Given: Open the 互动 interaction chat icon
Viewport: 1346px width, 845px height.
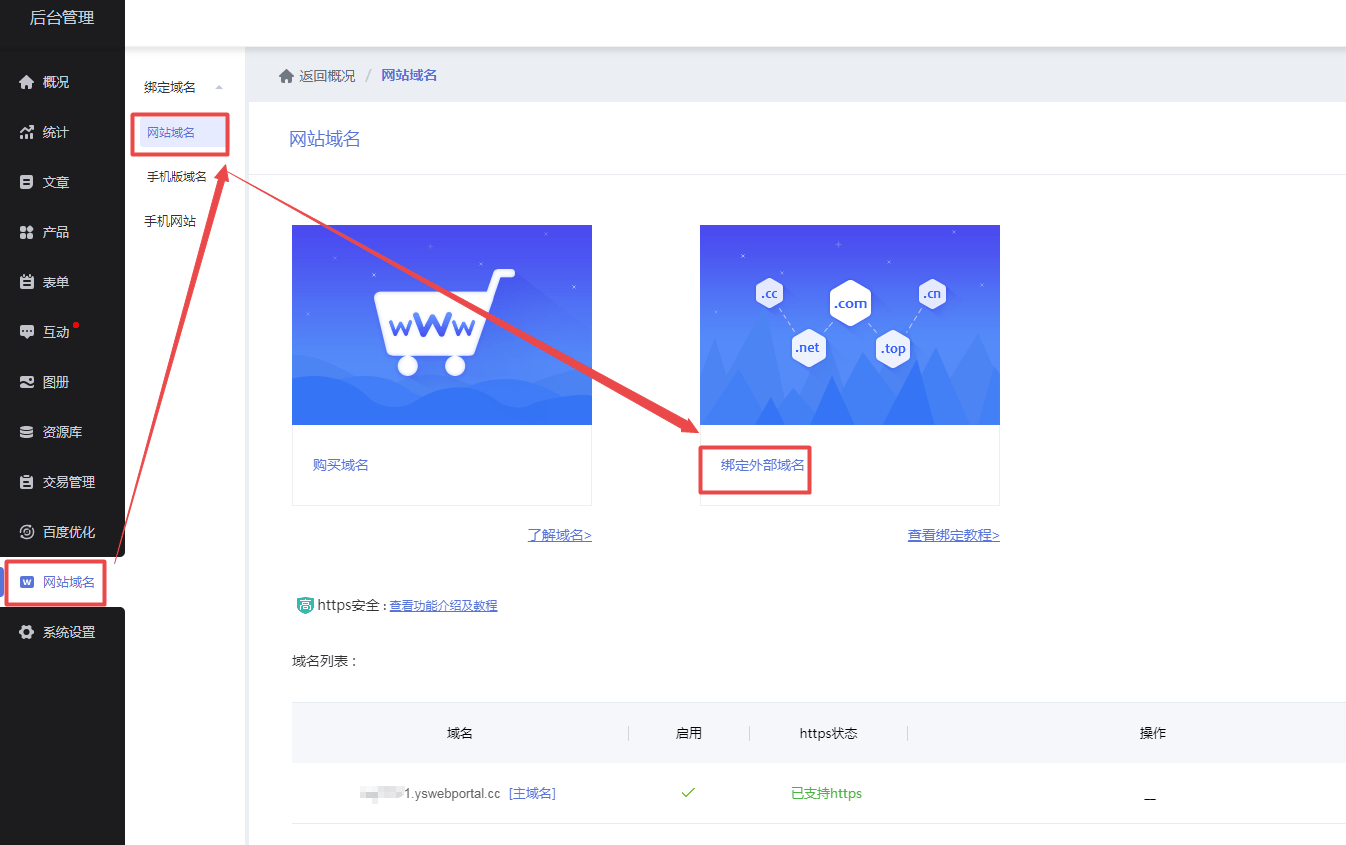Looking at the screenshot, I should [25, 332].
